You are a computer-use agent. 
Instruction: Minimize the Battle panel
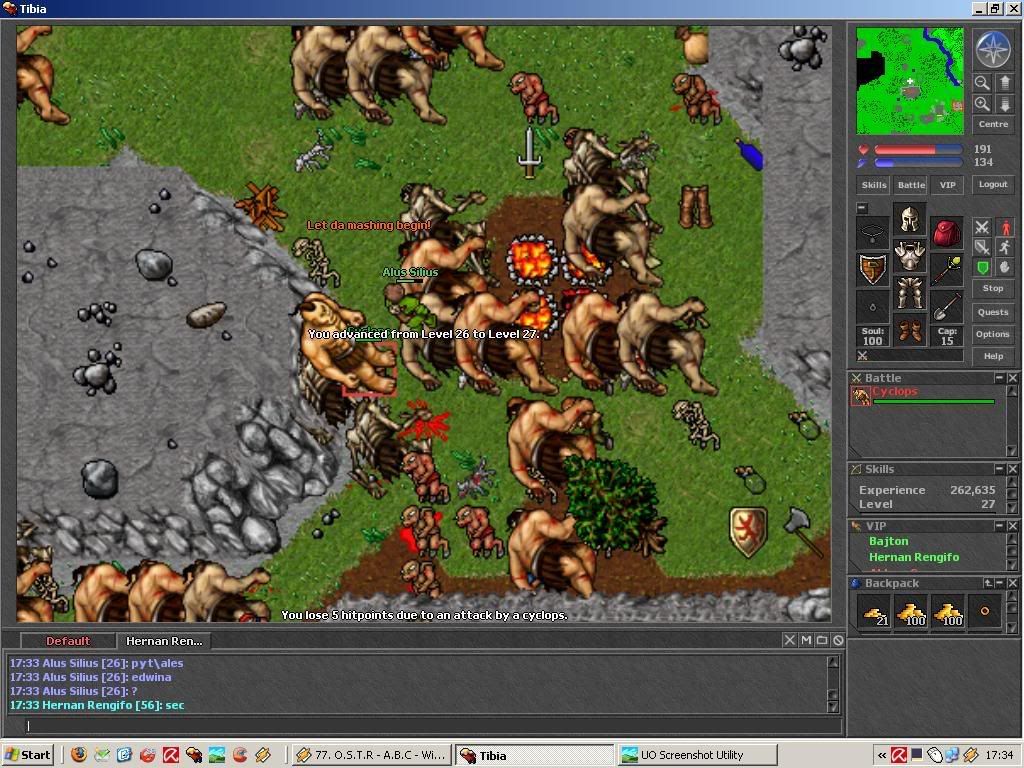(x=999, y=378)
